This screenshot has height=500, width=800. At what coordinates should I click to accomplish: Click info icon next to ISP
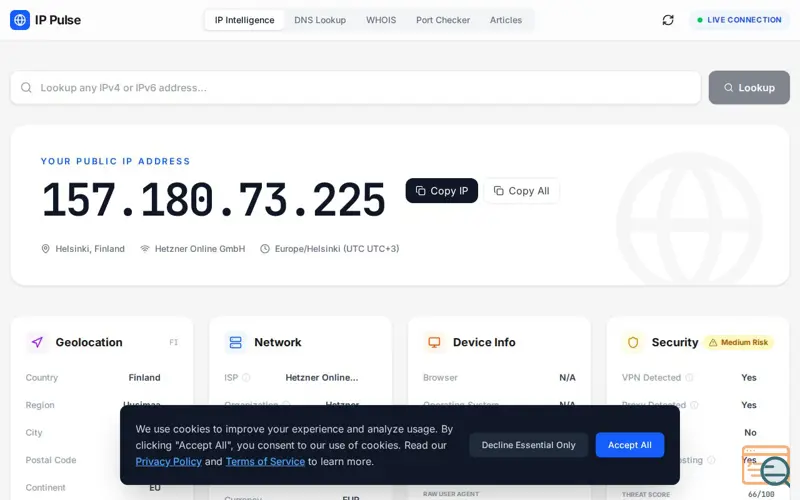[246, 378]
